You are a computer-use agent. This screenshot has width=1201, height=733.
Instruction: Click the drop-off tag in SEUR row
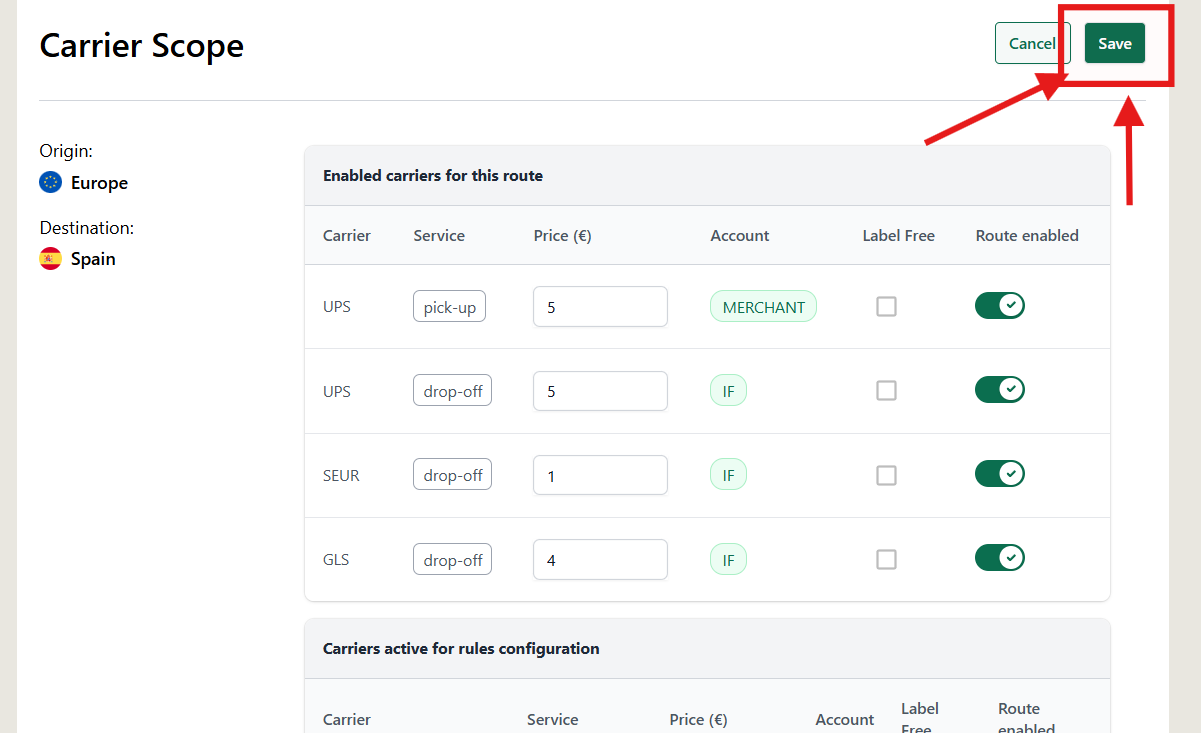[x=452, y=475]
